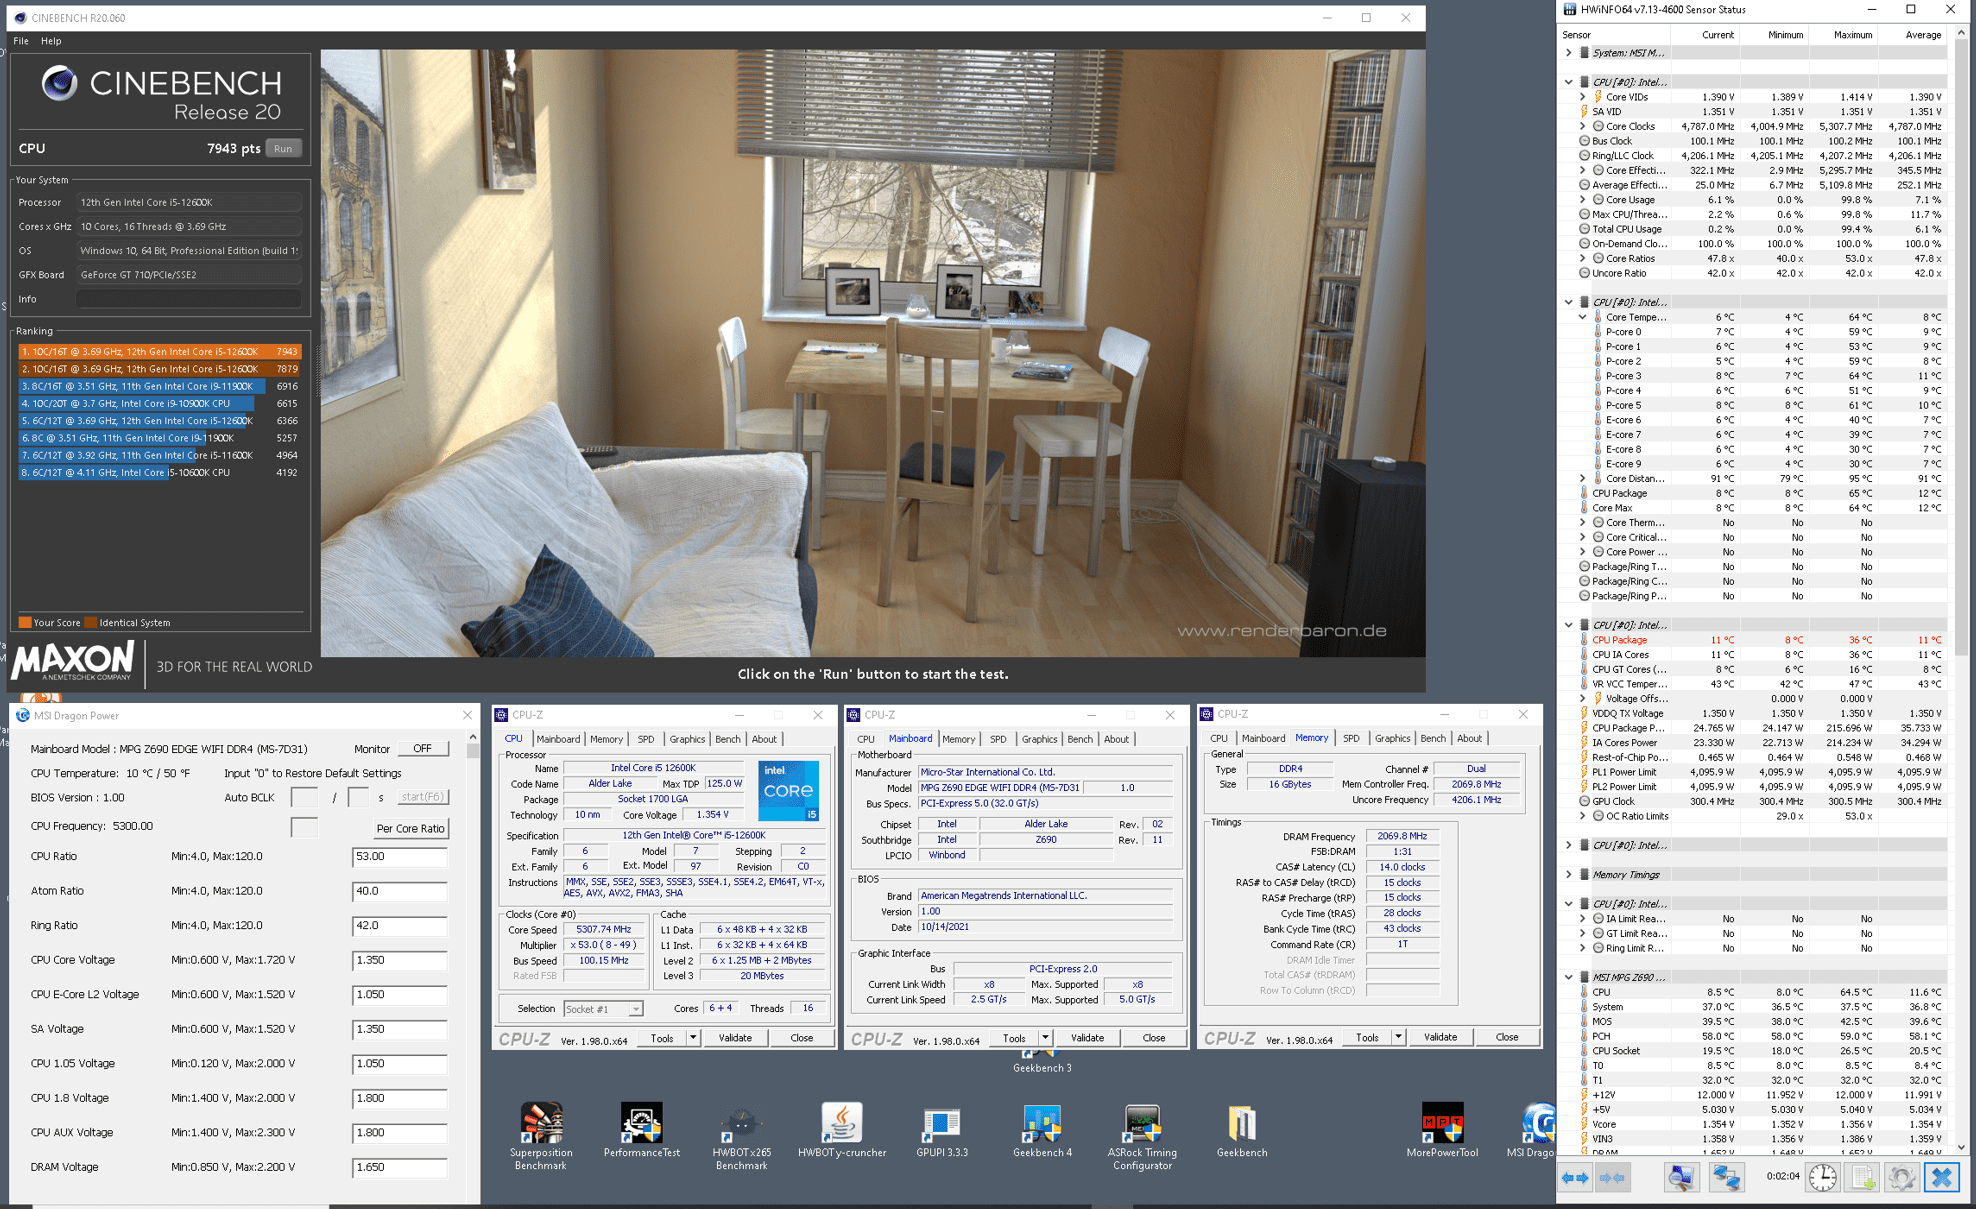Click the CPU Core Voltage field showing 1.350
This screenshot has width=1976, height=1209.
click(399, 960)
